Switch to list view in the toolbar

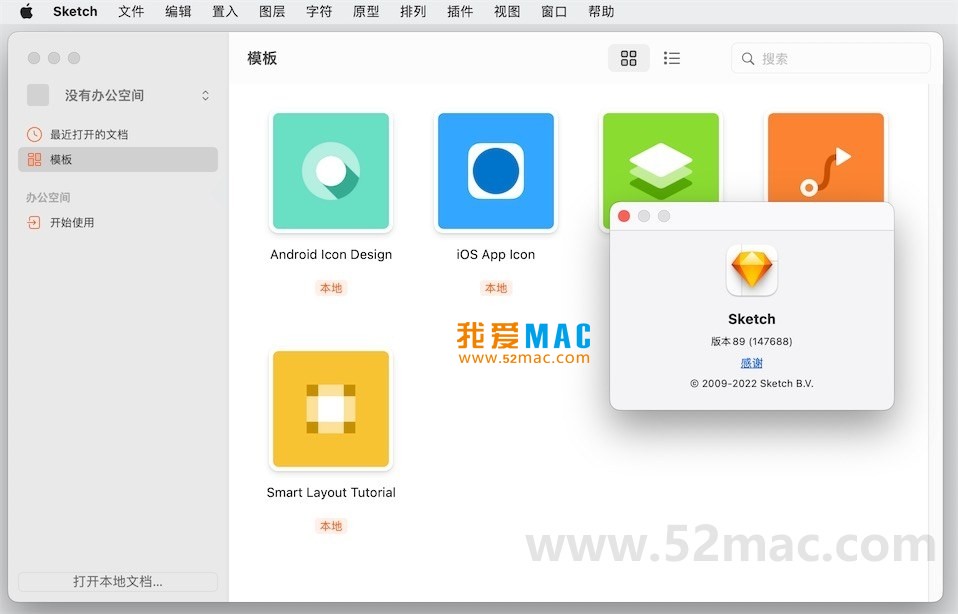point(672,58)
